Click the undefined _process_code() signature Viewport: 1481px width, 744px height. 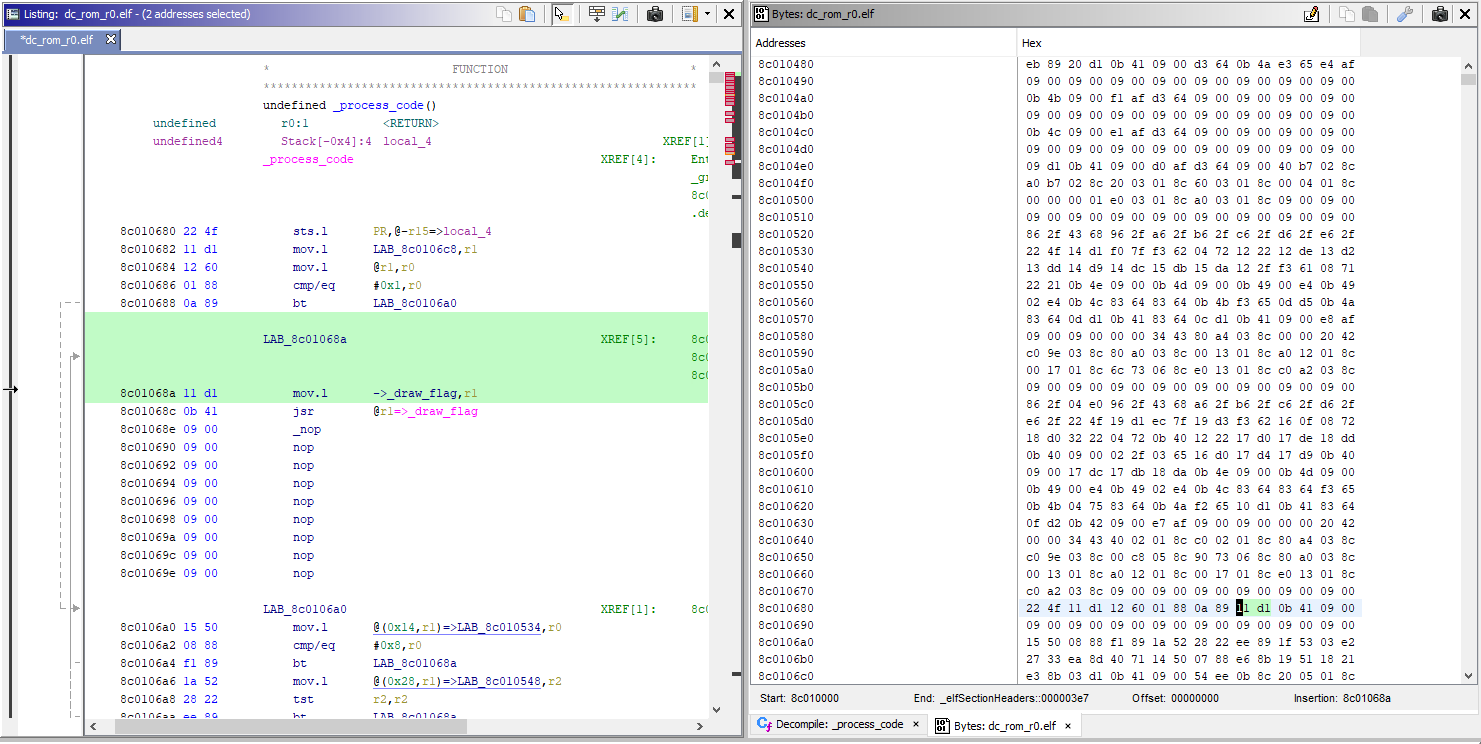350,105
